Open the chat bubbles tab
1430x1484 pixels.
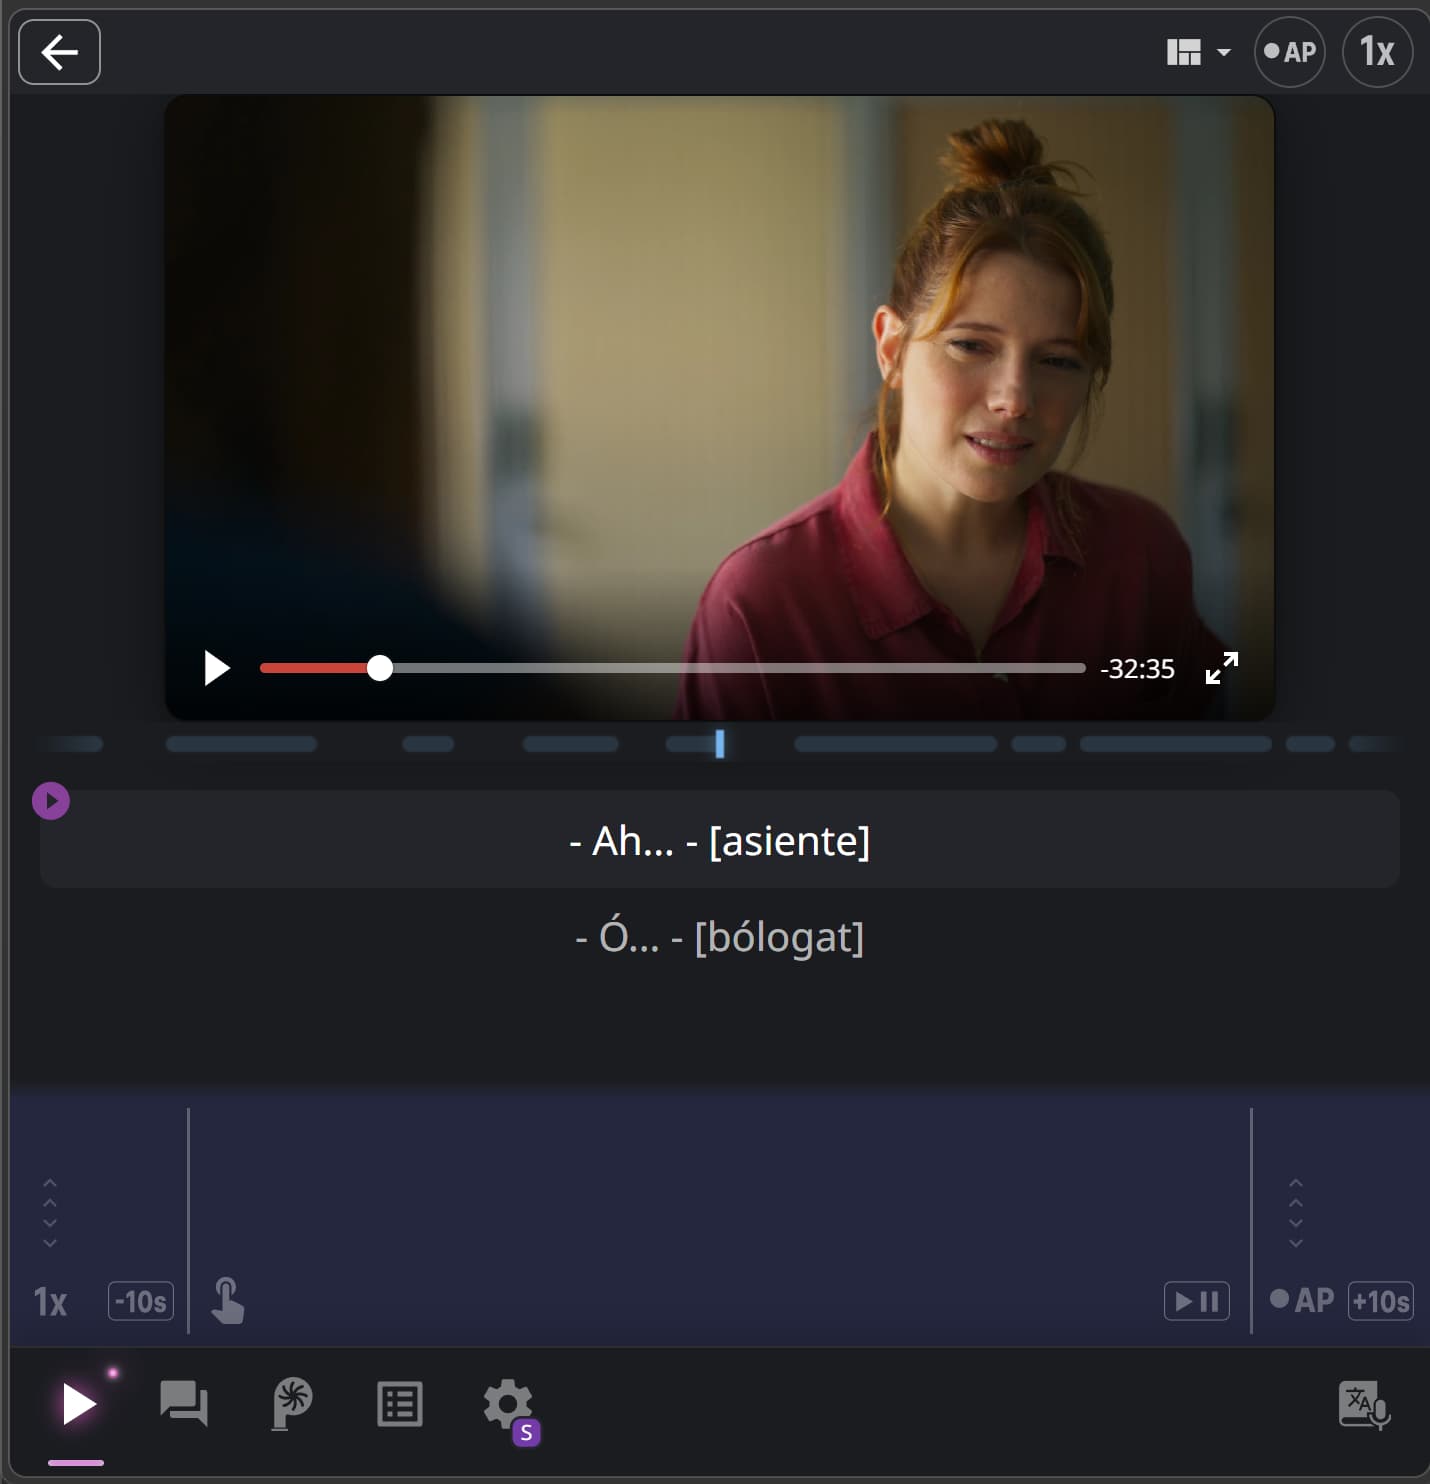[183, 1404]
